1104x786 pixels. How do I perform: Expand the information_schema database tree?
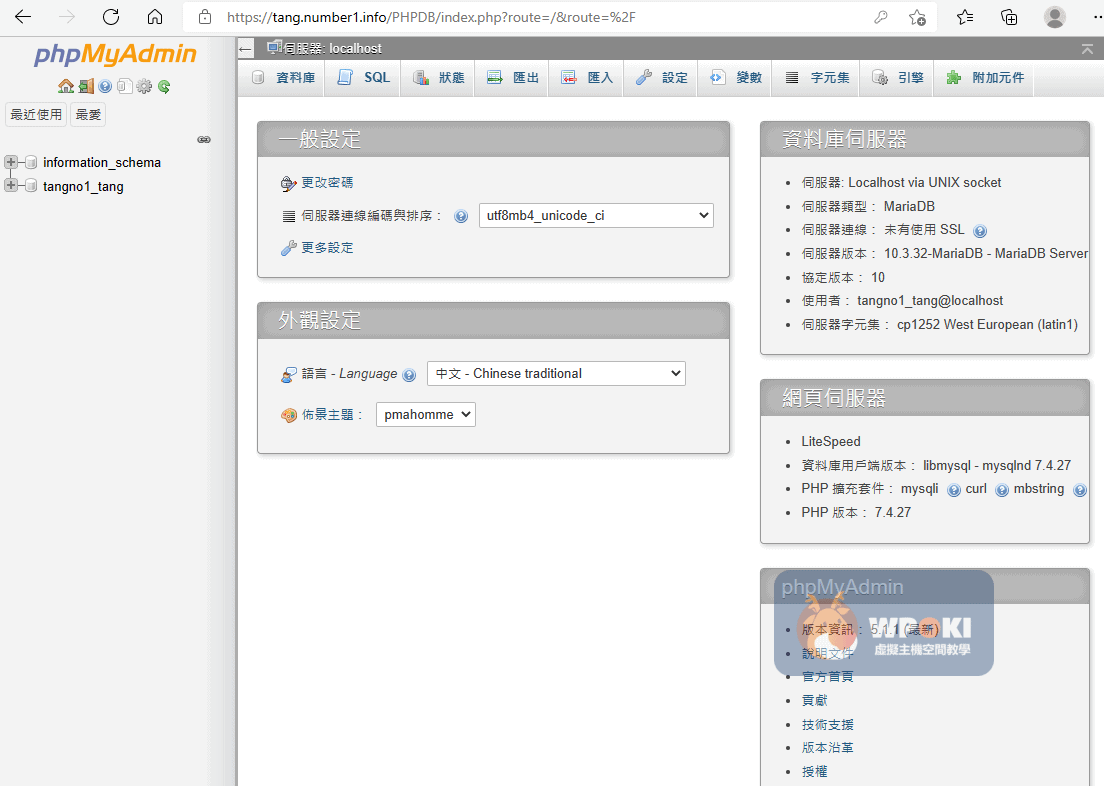tap(12, 162)
